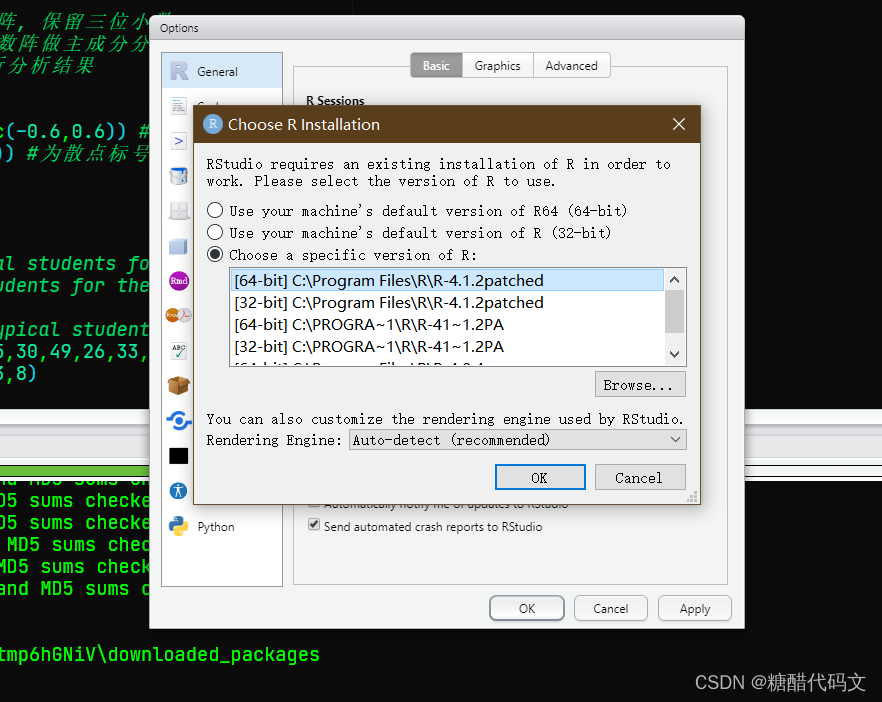The width and height of the screenshot is (882, 702).
Task: Select 64-bit PROGRA~1 R-41~1.2PA entry
Action: pos(447,325)
